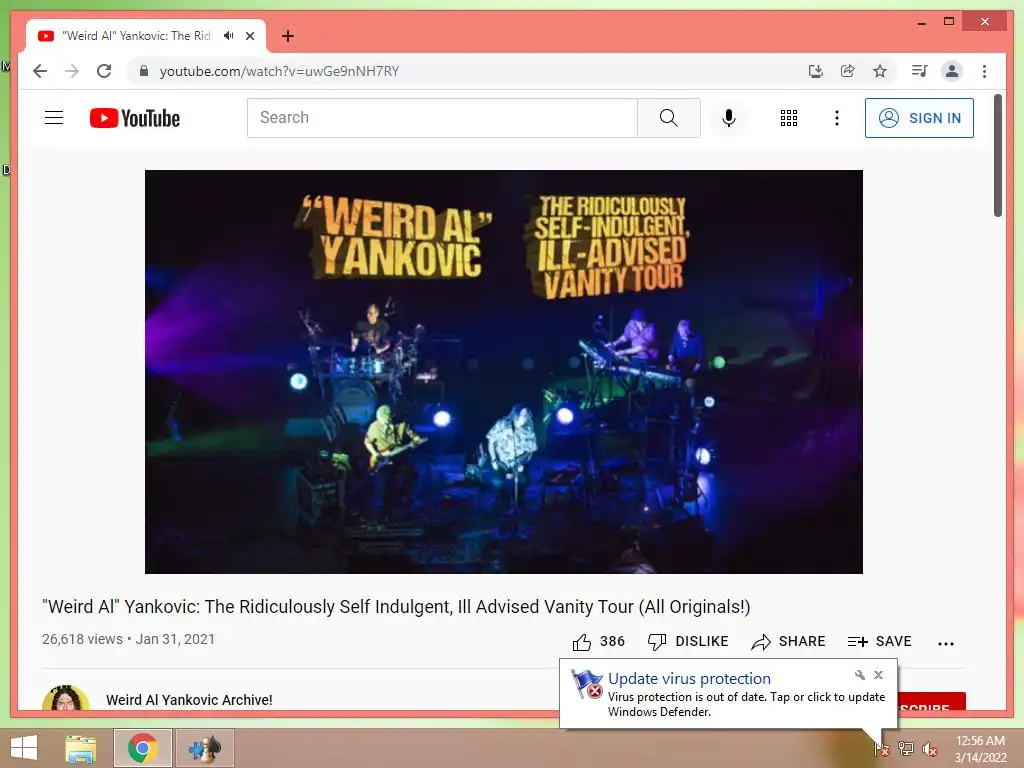Click the video player to play

coord(504,372)
